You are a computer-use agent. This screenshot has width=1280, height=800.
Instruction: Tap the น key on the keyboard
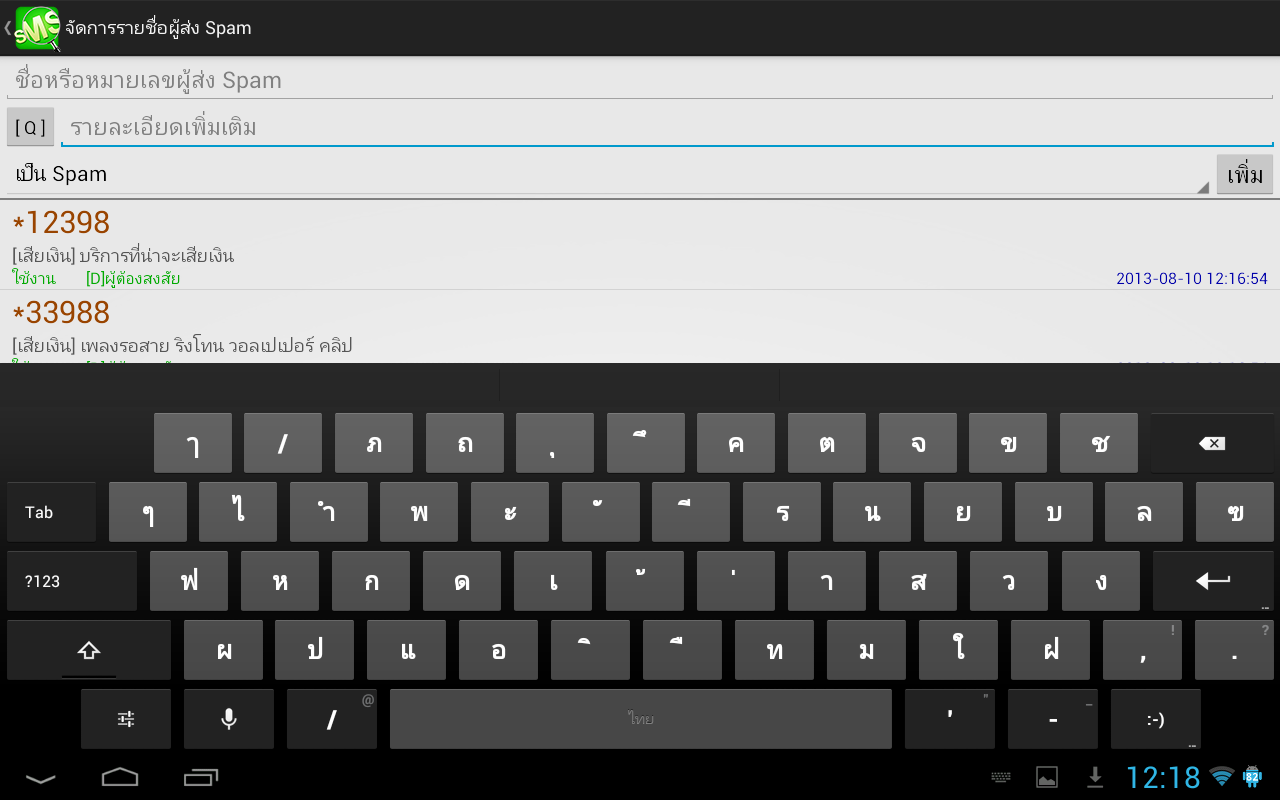tap(872, 512)
